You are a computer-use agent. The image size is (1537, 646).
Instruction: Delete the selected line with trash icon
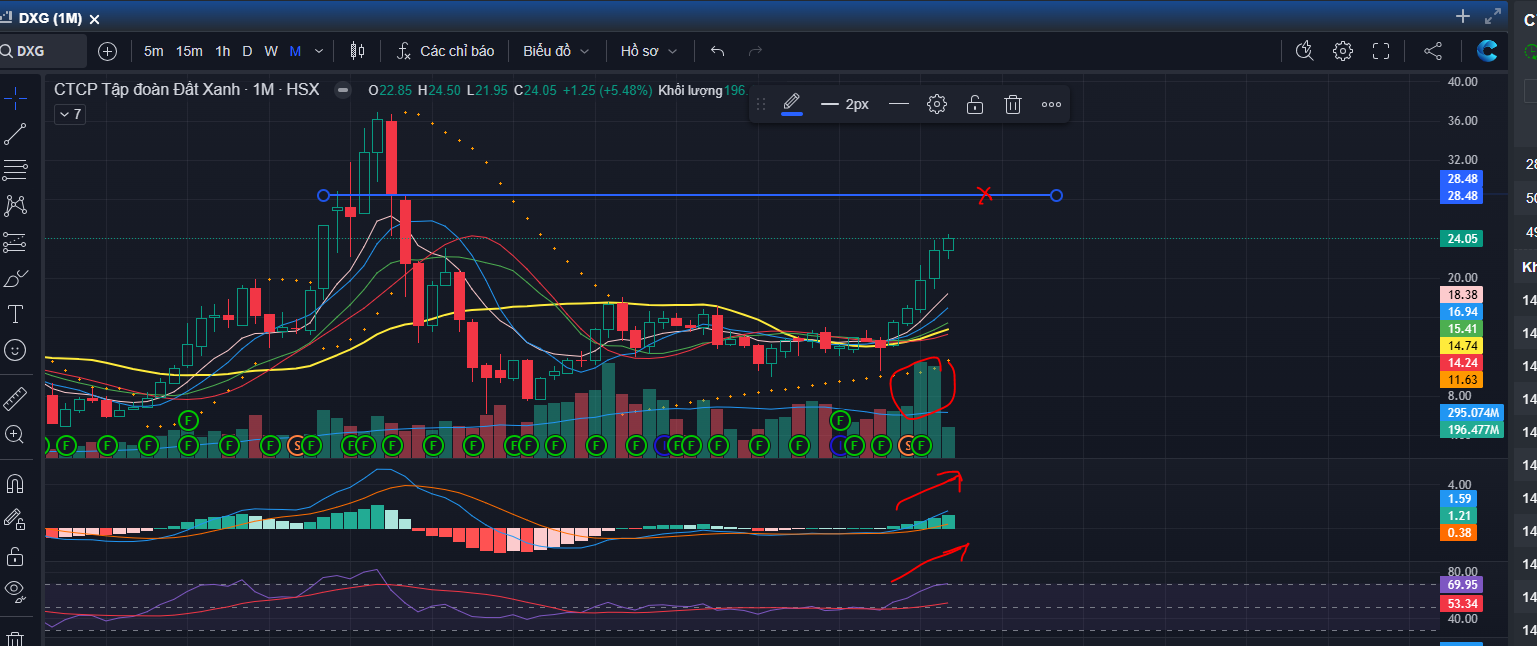coord(1012,104)
